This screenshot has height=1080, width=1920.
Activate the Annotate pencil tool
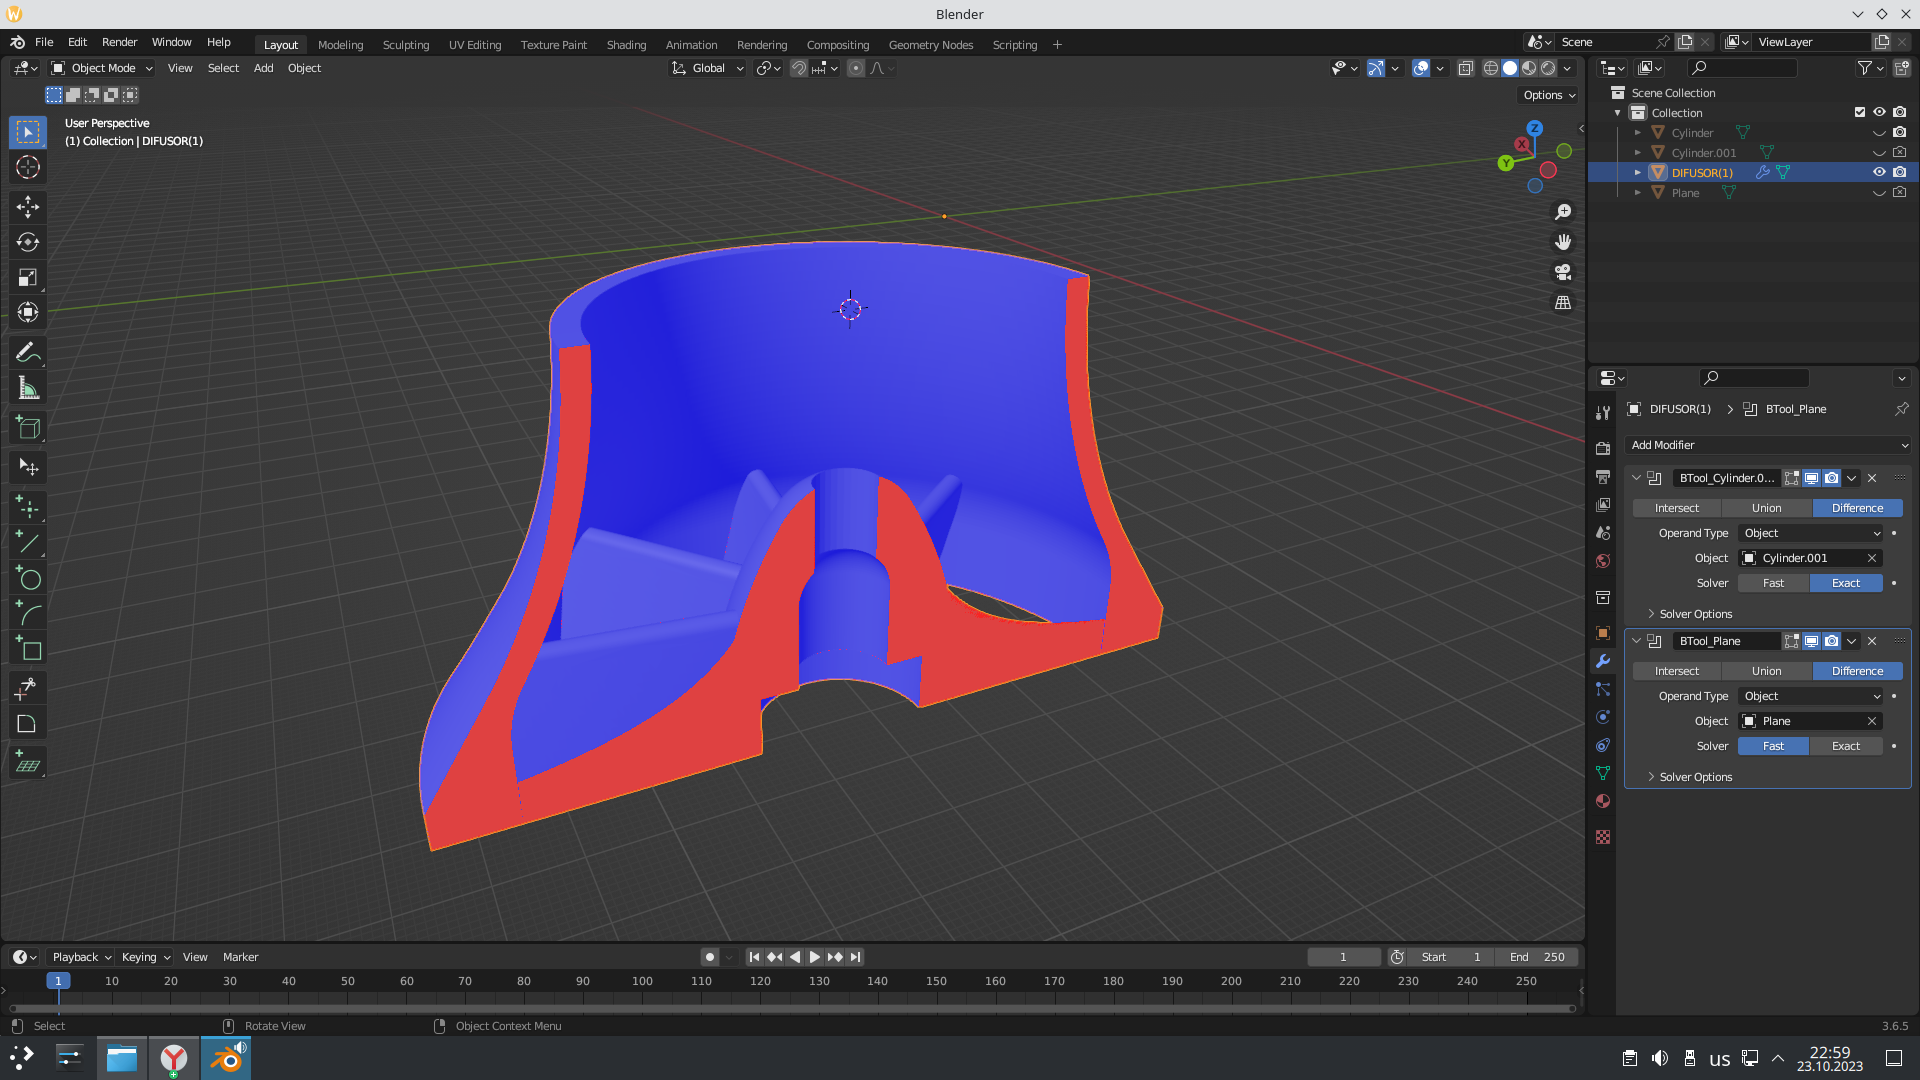click(x=28, y=352)
